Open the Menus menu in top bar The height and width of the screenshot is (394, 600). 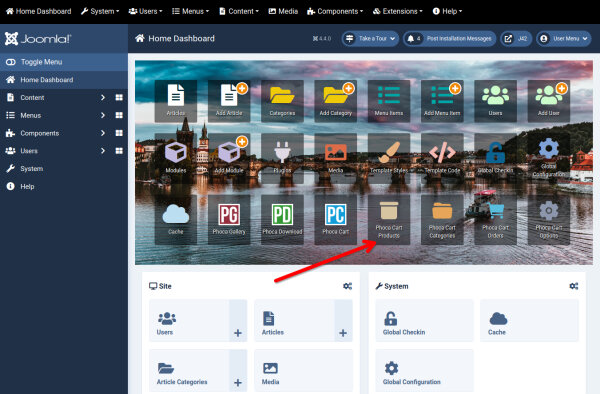tap(191, 11)
